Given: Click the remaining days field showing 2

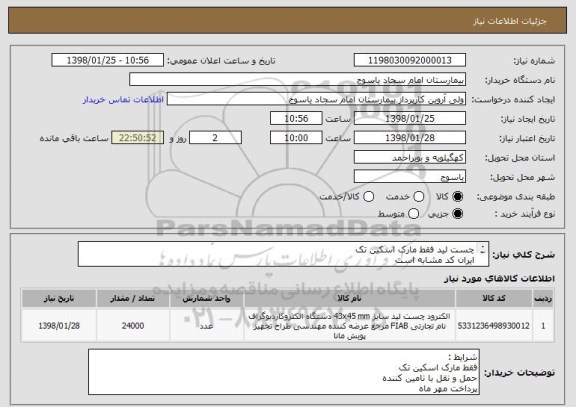Looking at the screenshot, I should 215,138.
